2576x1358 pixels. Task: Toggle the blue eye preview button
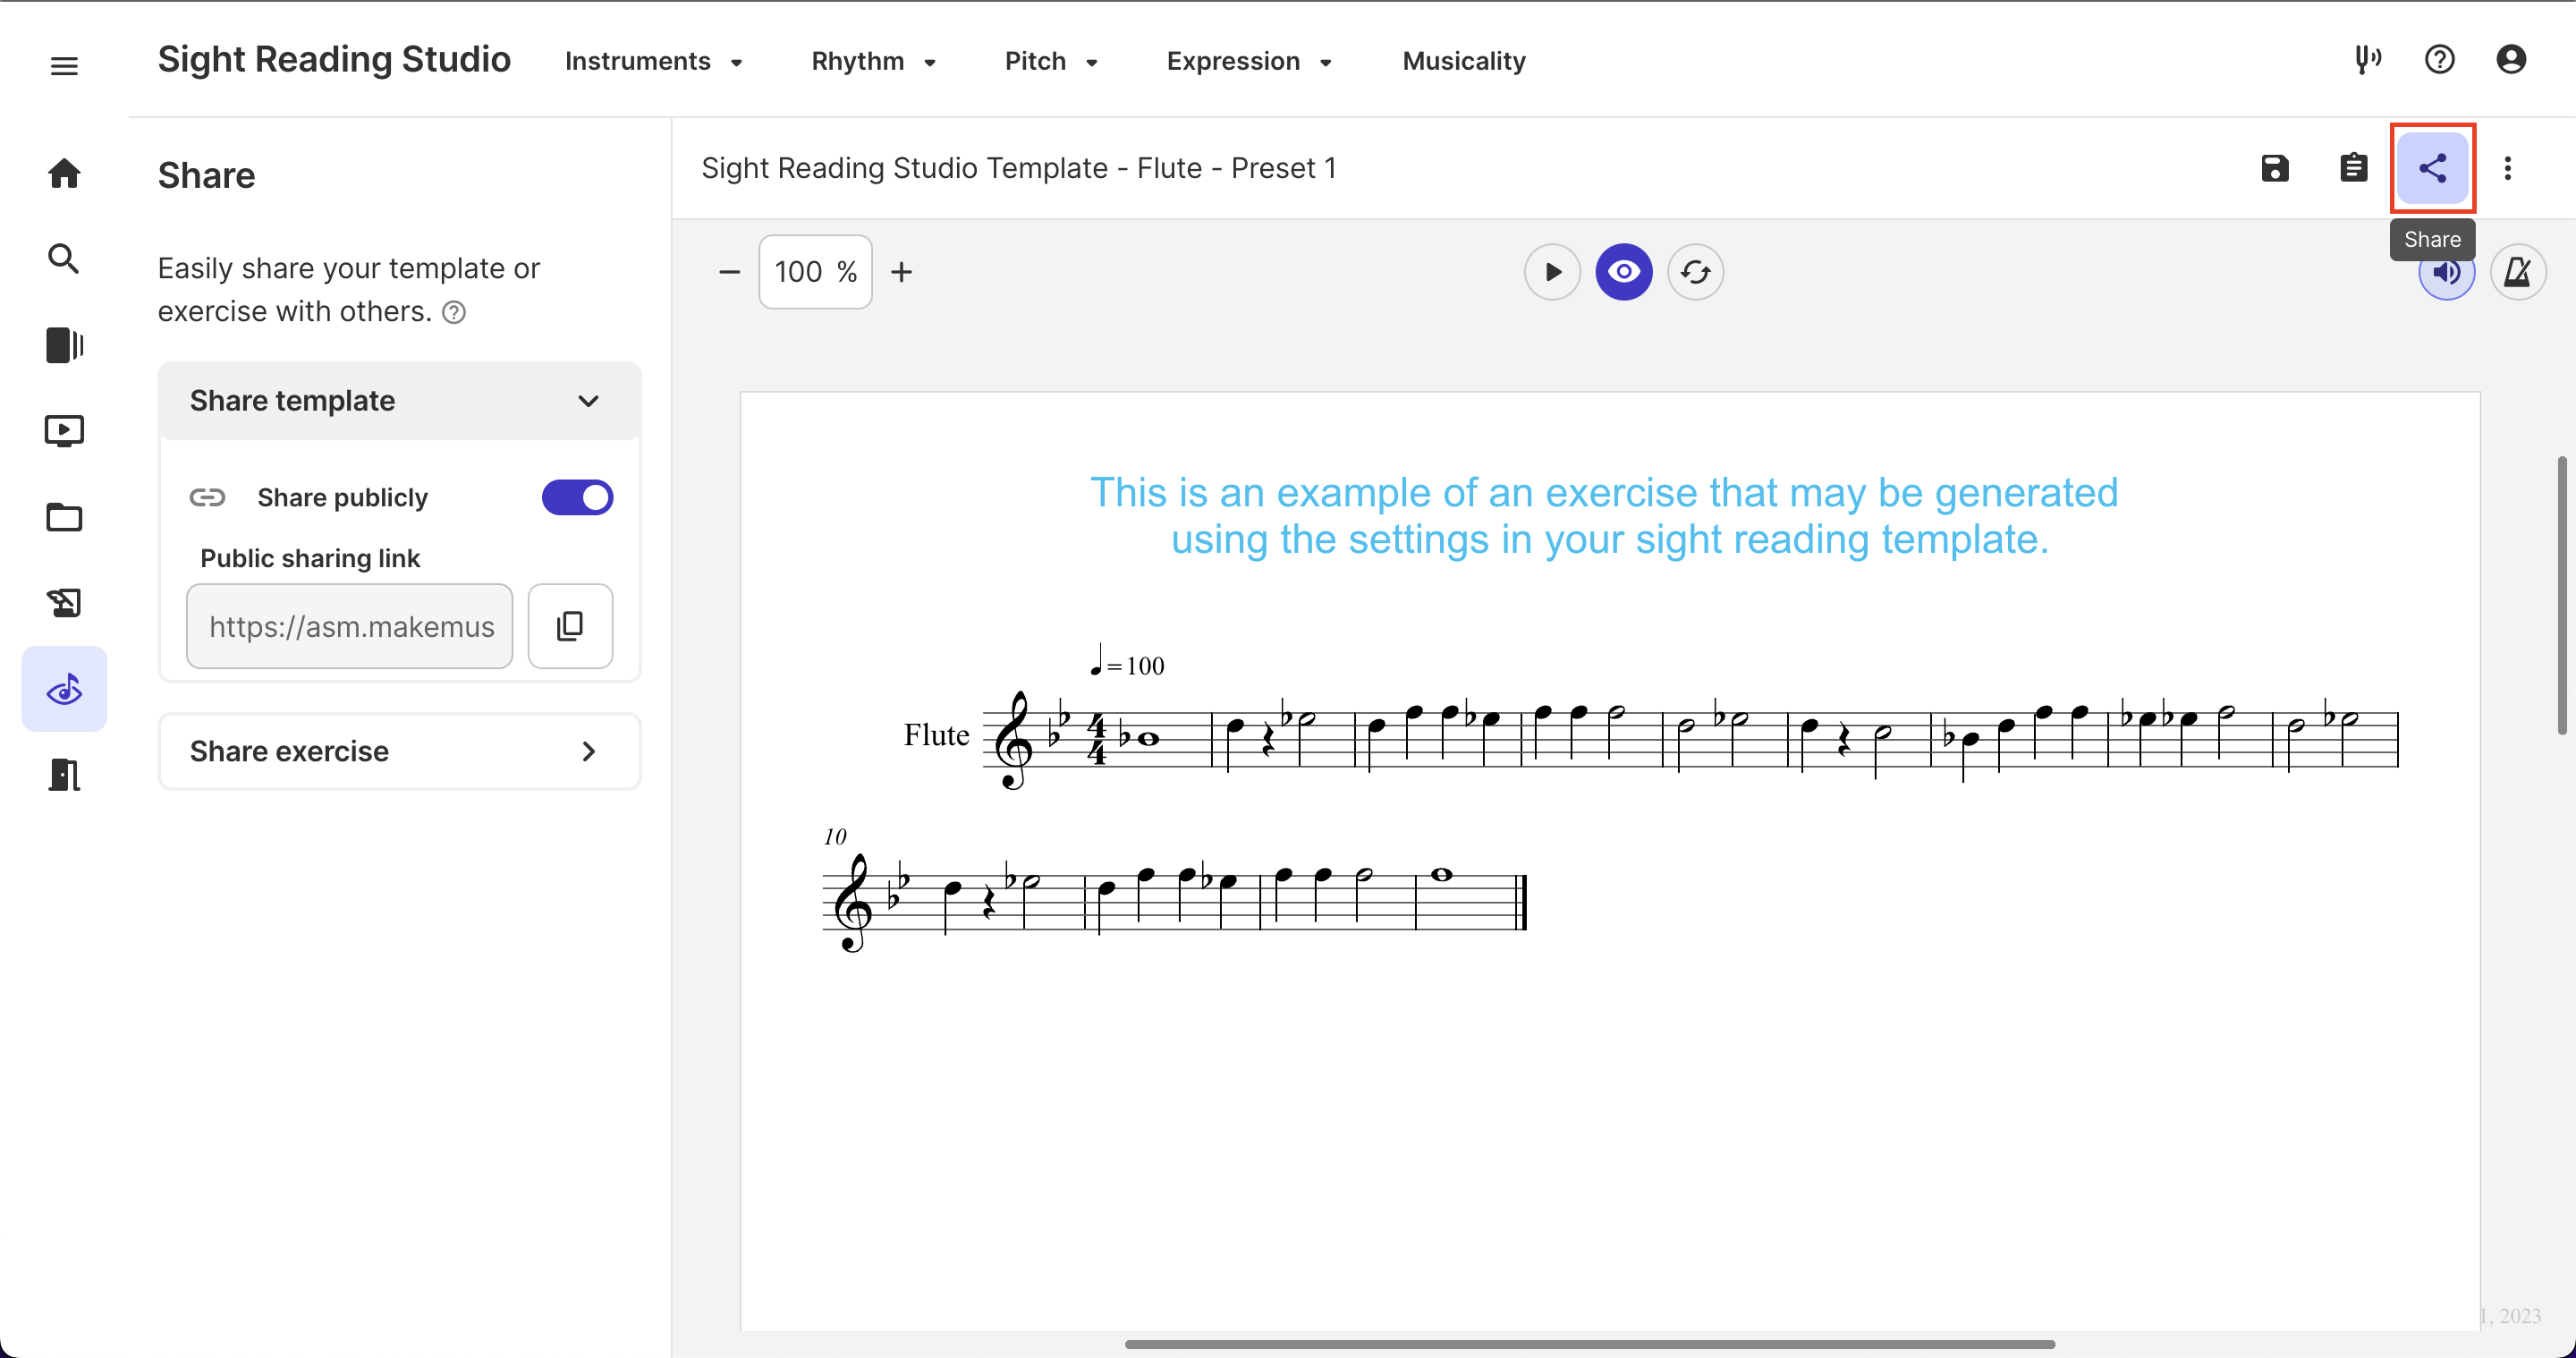coord(1623,272)
